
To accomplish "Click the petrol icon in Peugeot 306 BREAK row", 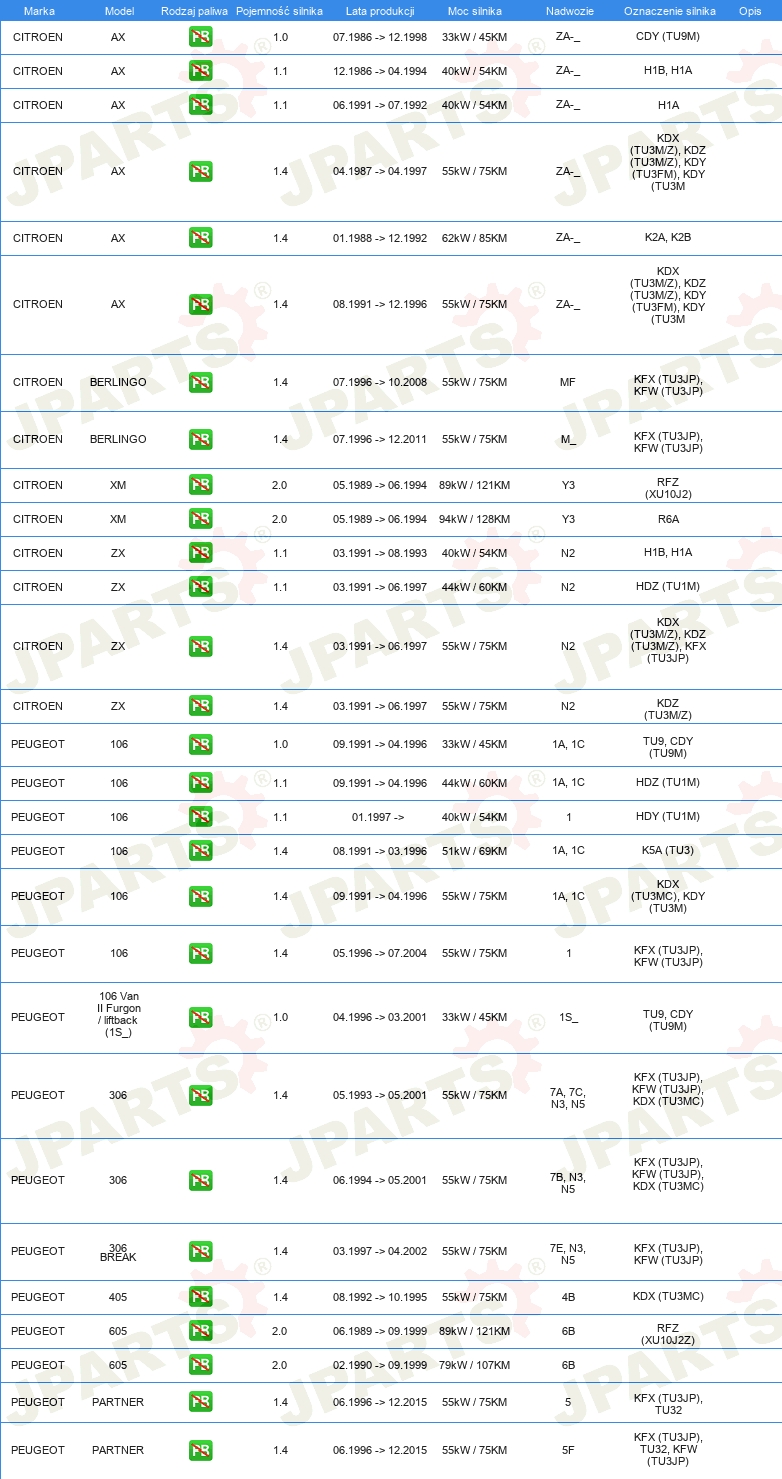I will (x=200, y=1252).
